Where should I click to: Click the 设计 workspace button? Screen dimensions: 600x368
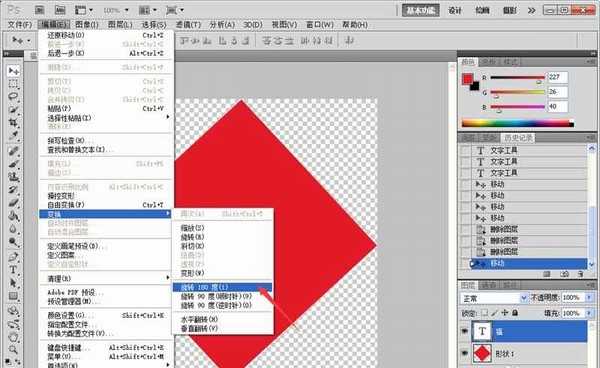[455, 10]
